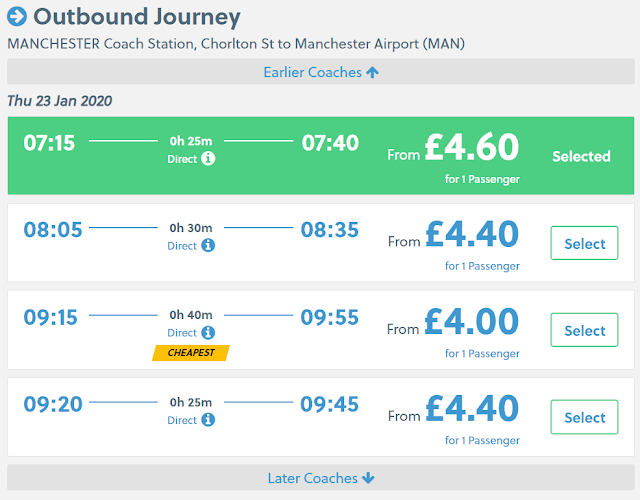Load Earlier Coaches
The image size is (640, 500).
tap(320, 72)
